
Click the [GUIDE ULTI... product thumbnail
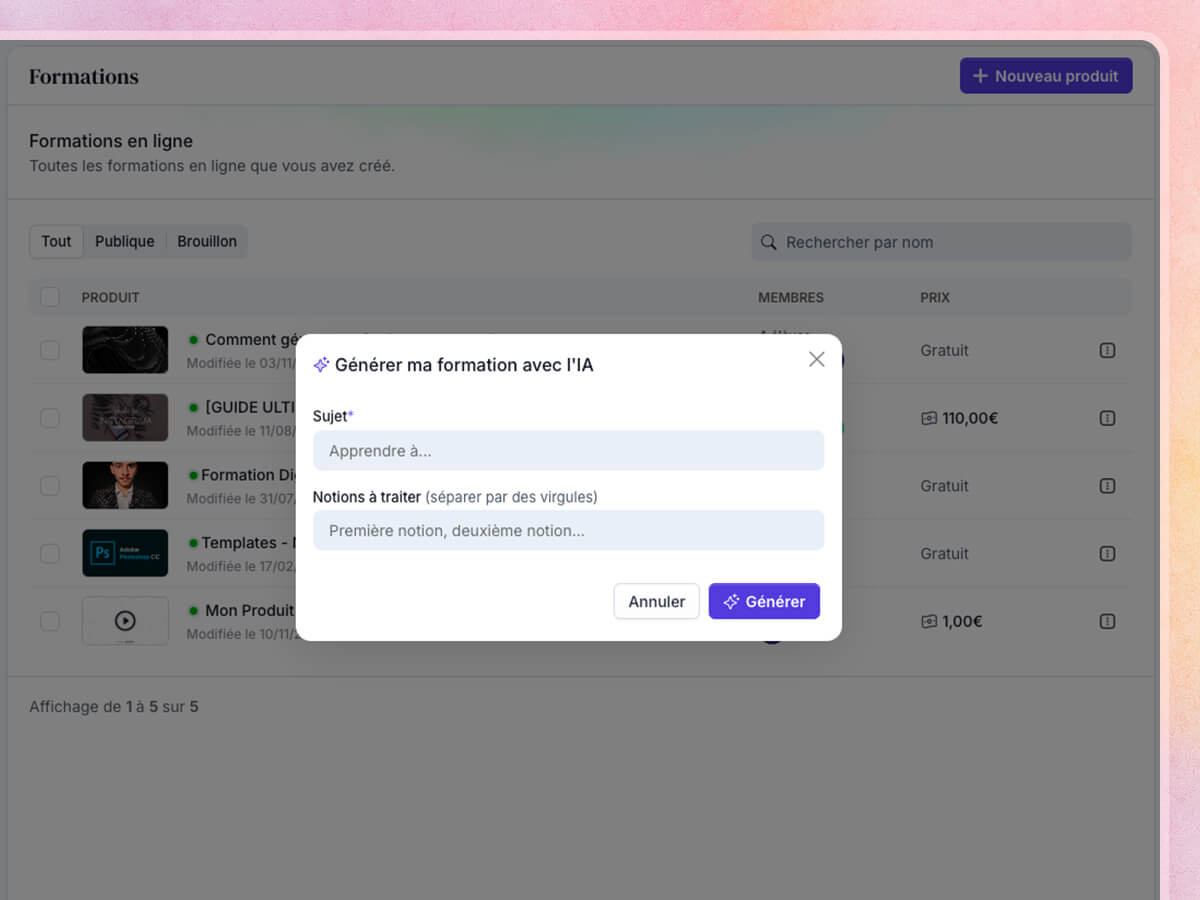pyautogui.click(x=125, y=418)
